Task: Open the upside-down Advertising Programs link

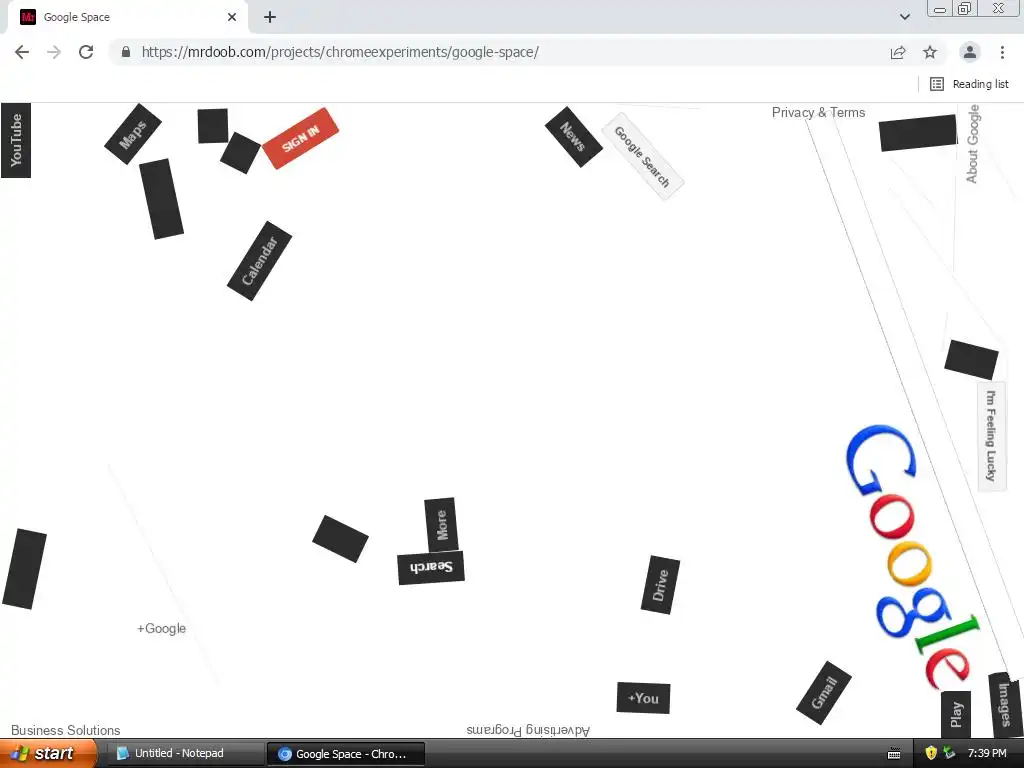Action: [x=528, y=730]
